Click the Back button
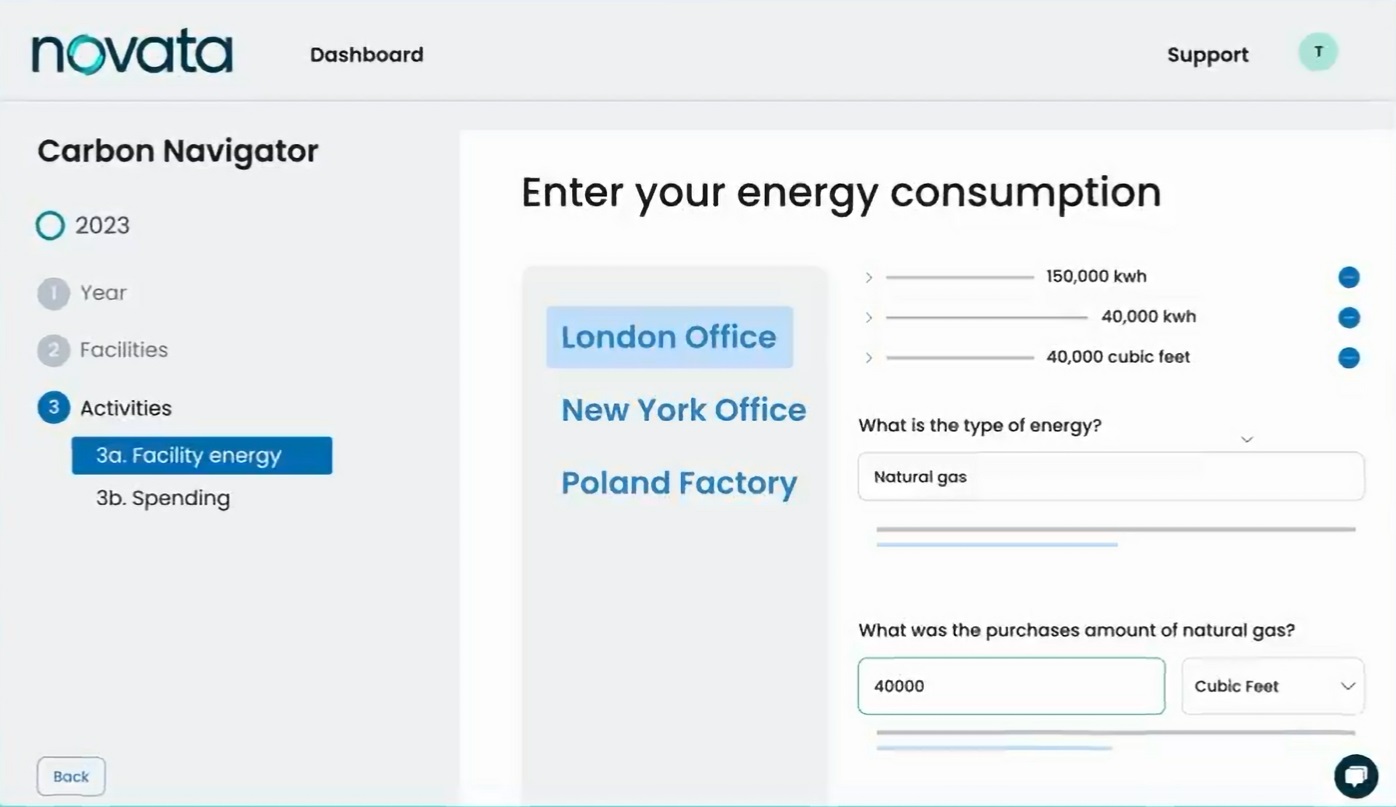Image resolution: width=1396 pixels, height=807 pixels. [x=71, y=776]
